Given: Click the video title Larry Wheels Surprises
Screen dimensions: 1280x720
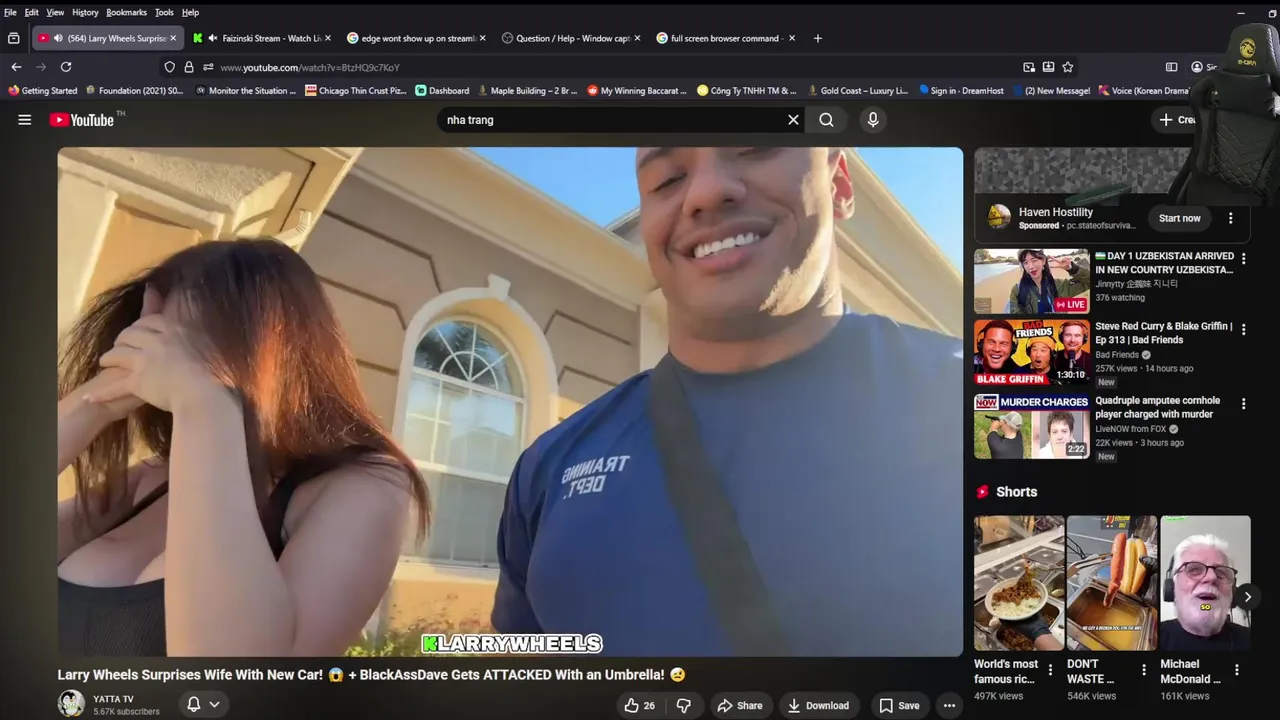Looking at the screenshot, I should 371,675.
